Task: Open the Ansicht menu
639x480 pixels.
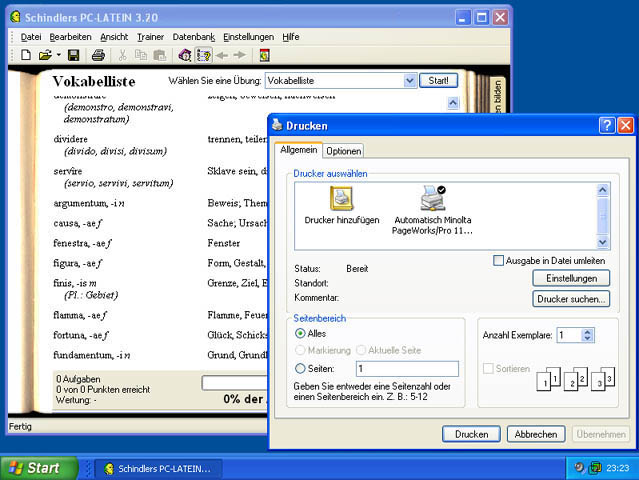Action: click(x=114, y=37)
